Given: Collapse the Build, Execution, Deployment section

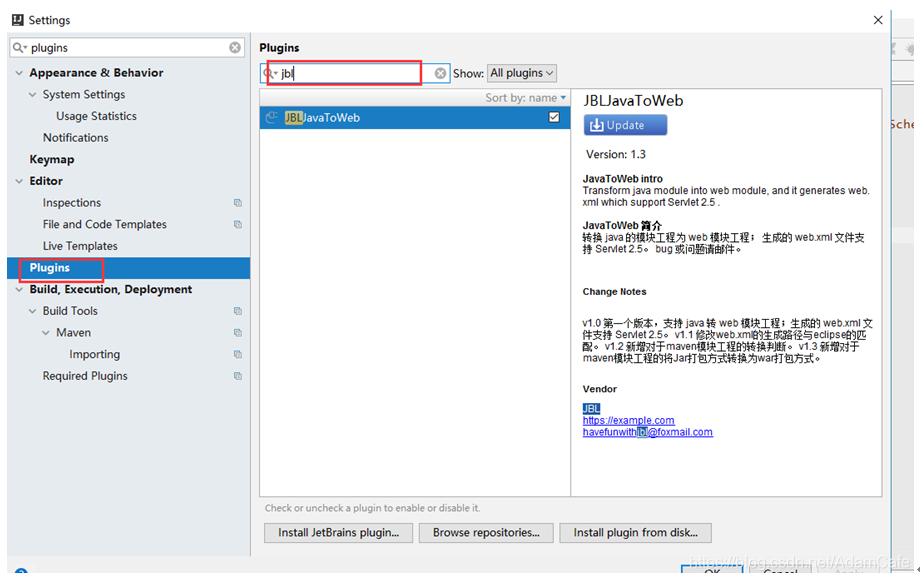Looking at the screenshot, I should (x=19, y=289).
